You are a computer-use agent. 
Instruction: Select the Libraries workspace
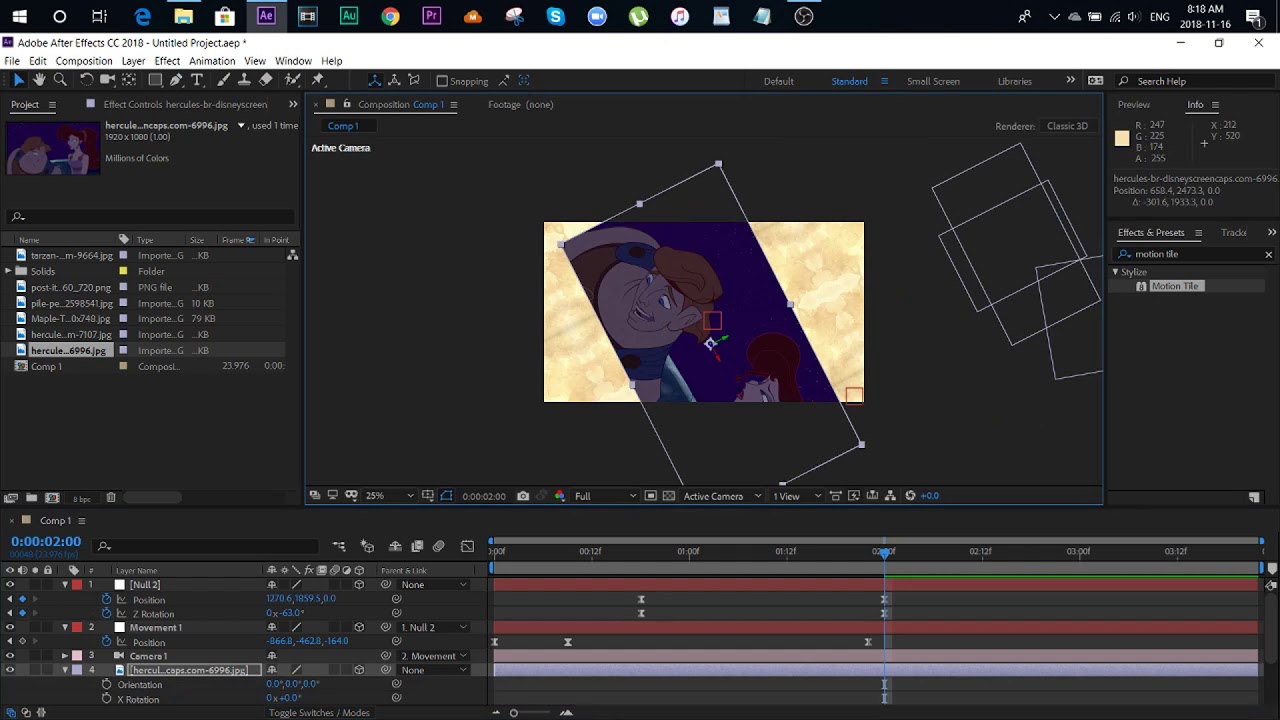[x=1014, y=81]
